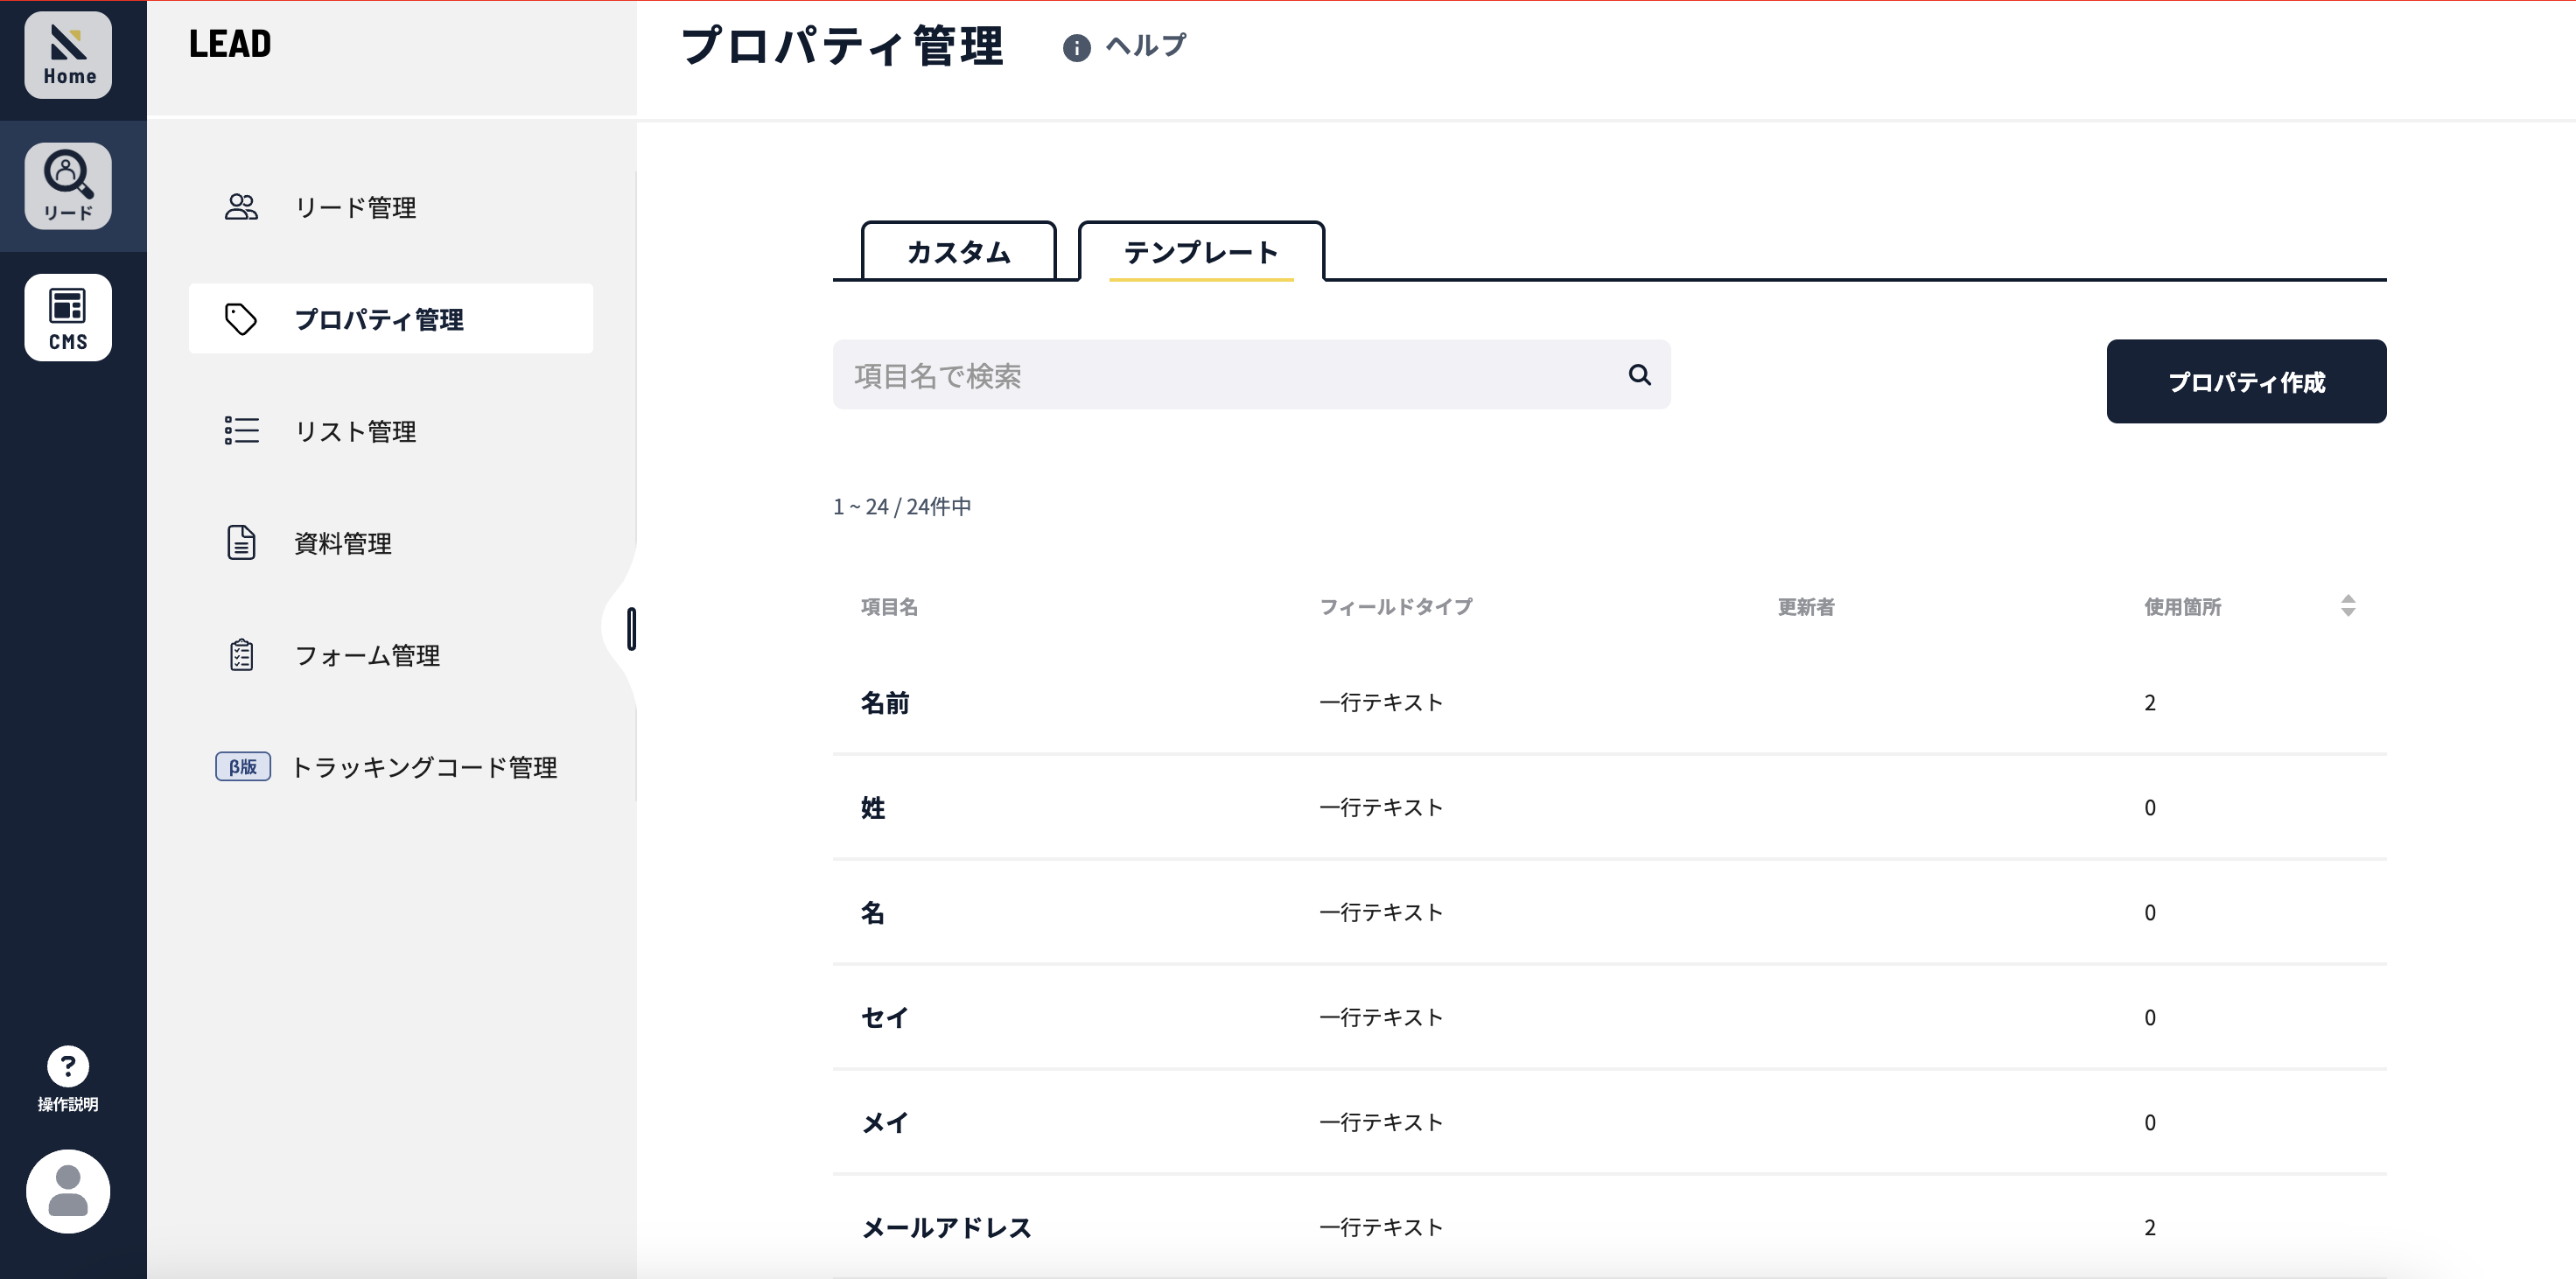Open プロパティ管理 menu item
This screenshot has width=2576, height=1279.
[x=391, y=319]
